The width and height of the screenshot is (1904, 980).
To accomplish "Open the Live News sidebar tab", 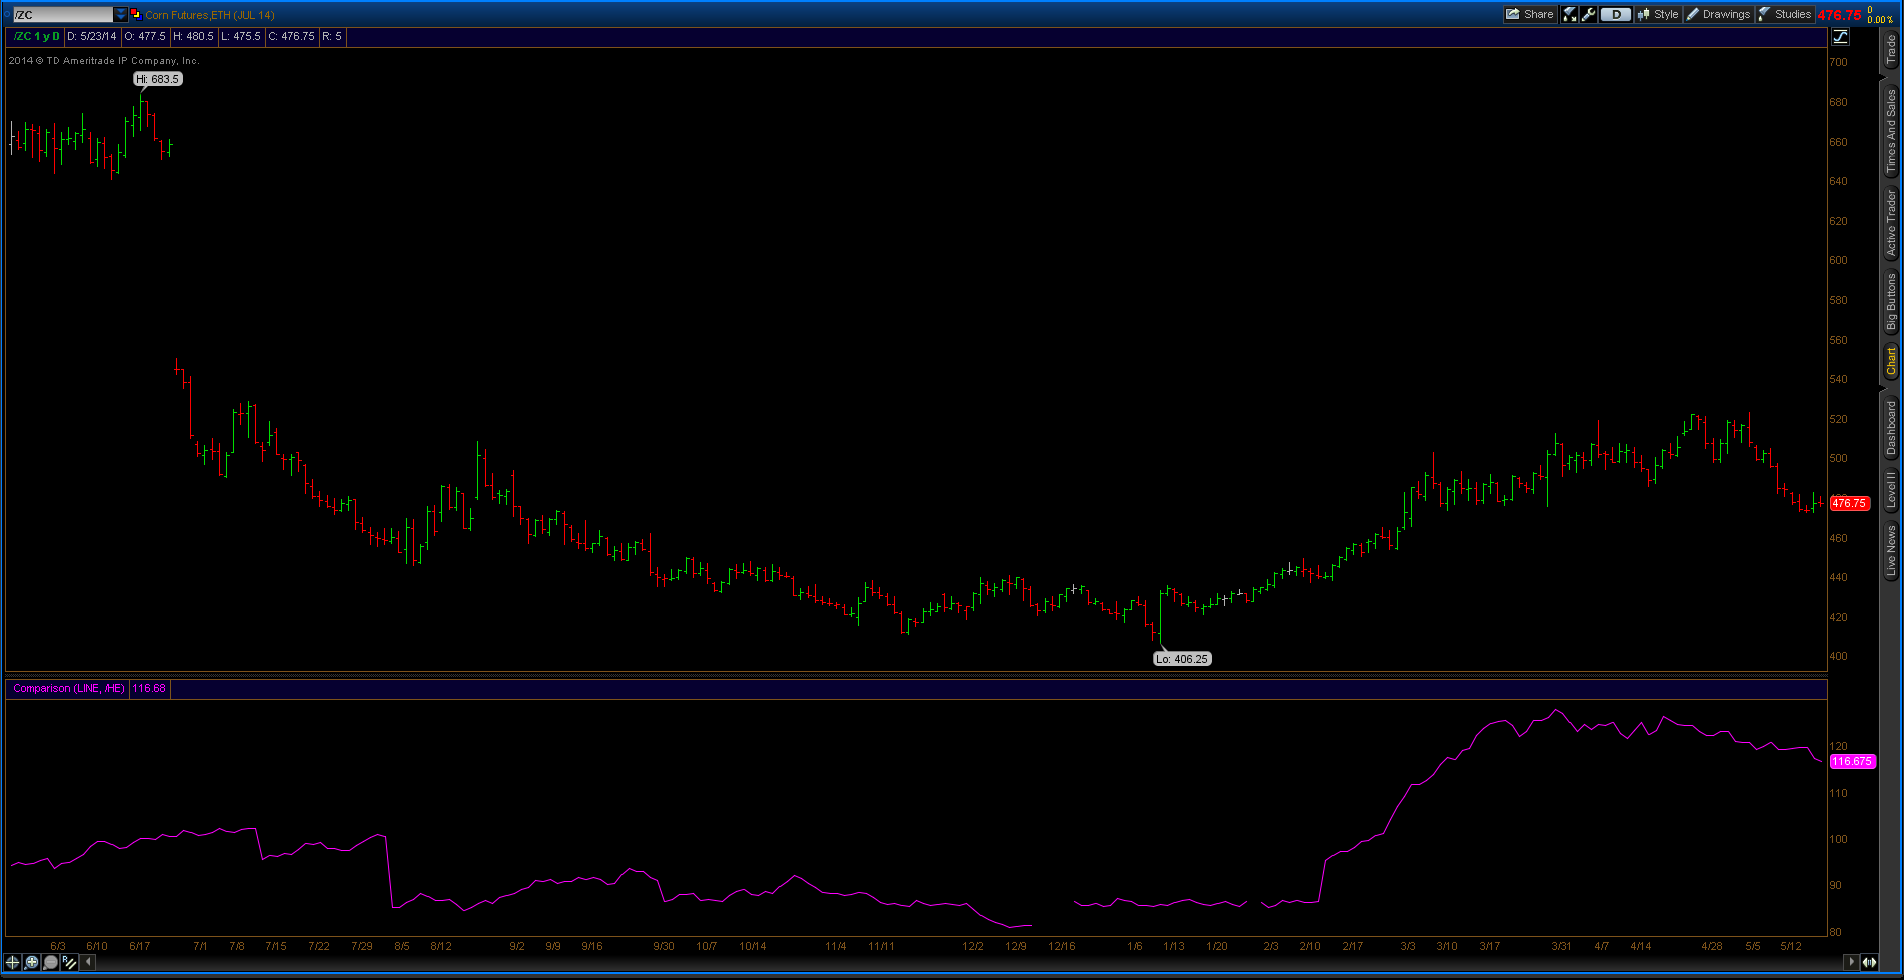I will tap(1890, 550).
